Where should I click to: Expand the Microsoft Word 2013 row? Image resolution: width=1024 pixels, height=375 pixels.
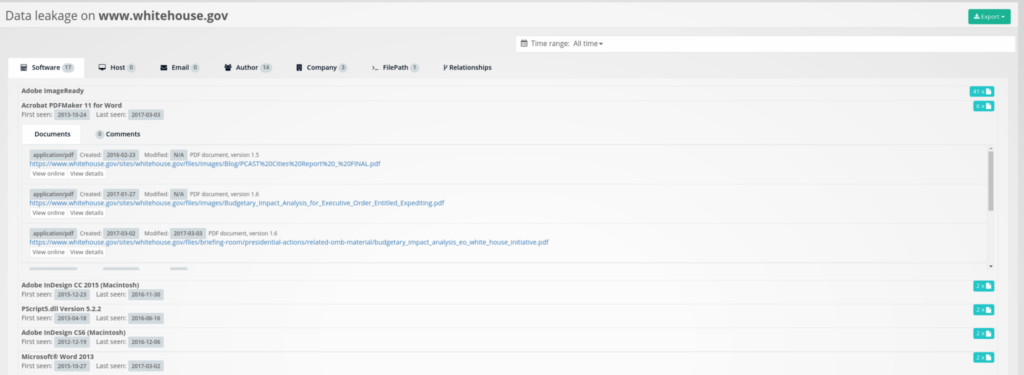57,356
